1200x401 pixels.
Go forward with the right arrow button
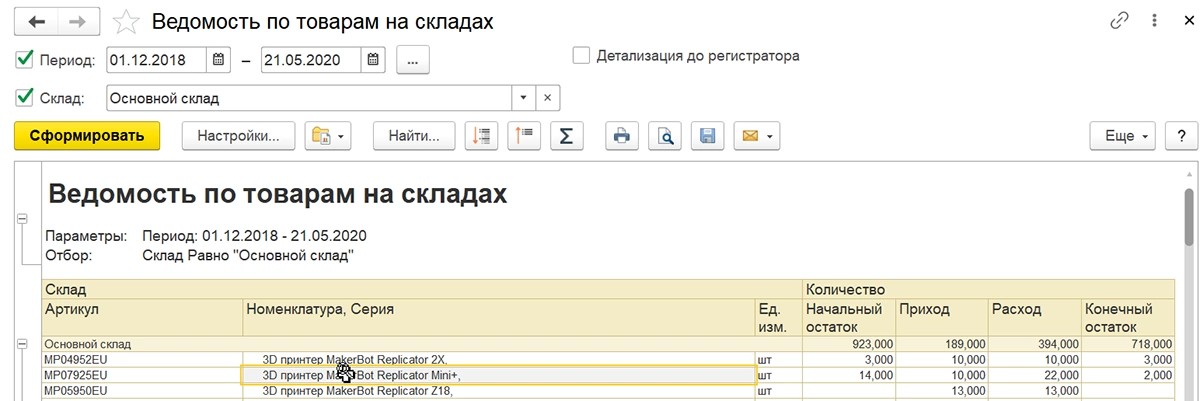click(x=79, y=21)
